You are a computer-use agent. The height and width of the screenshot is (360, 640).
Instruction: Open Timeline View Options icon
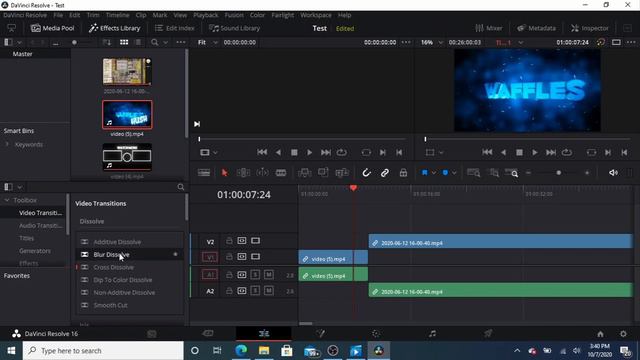[204, 173]
